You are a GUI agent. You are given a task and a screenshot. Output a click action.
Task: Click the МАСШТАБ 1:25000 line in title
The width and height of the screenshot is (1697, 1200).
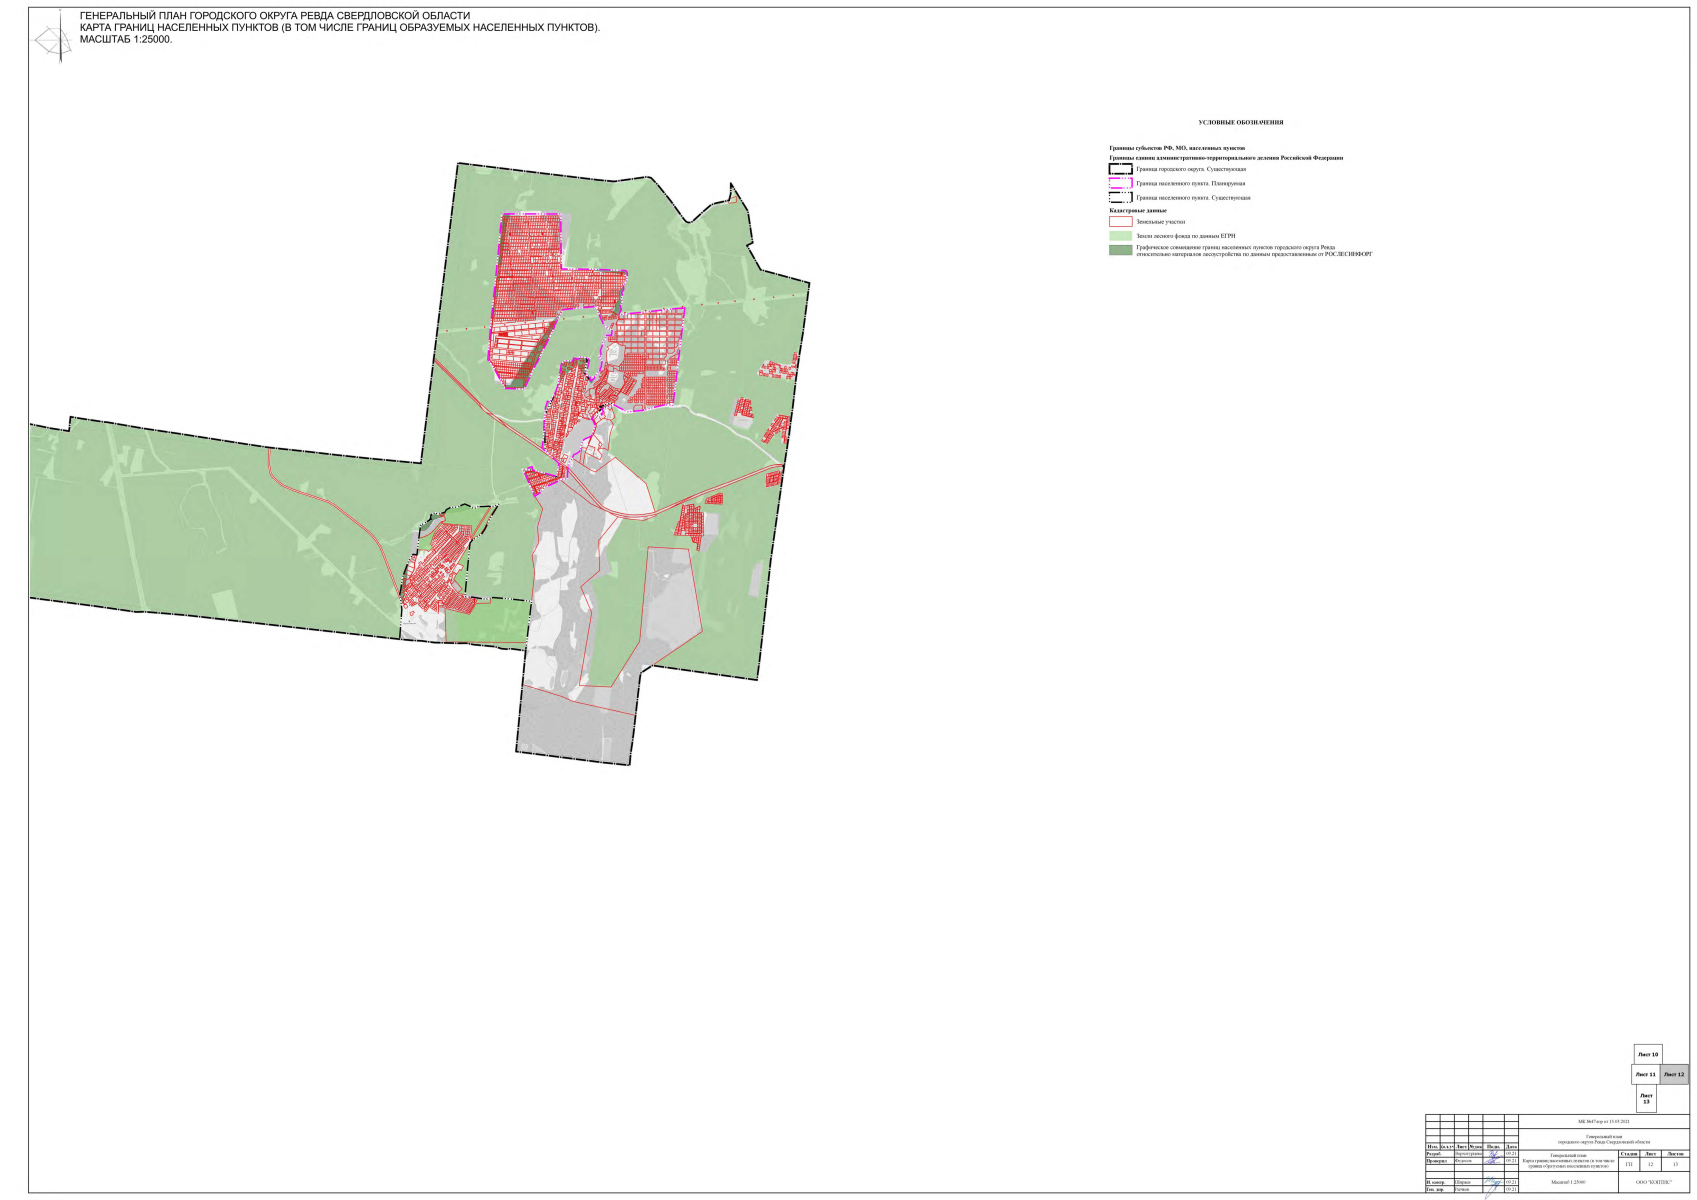(x=126, y=39)
